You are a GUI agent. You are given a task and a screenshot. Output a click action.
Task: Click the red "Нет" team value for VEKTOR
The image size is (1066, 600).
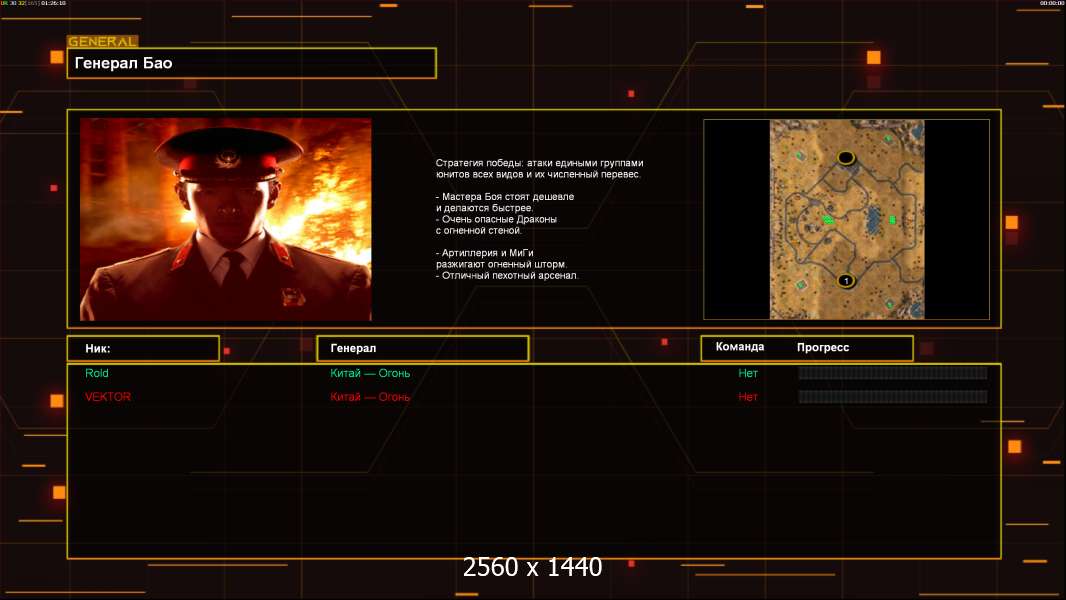748,397
